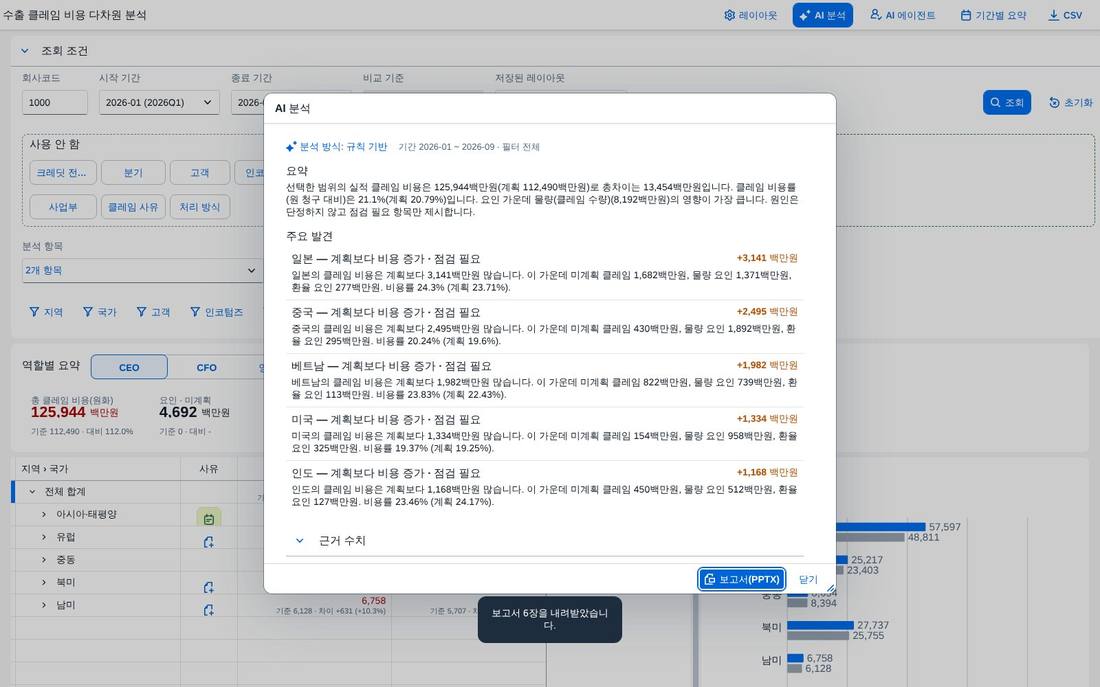Grab the dialog resize handle icon

coord(831,588)
